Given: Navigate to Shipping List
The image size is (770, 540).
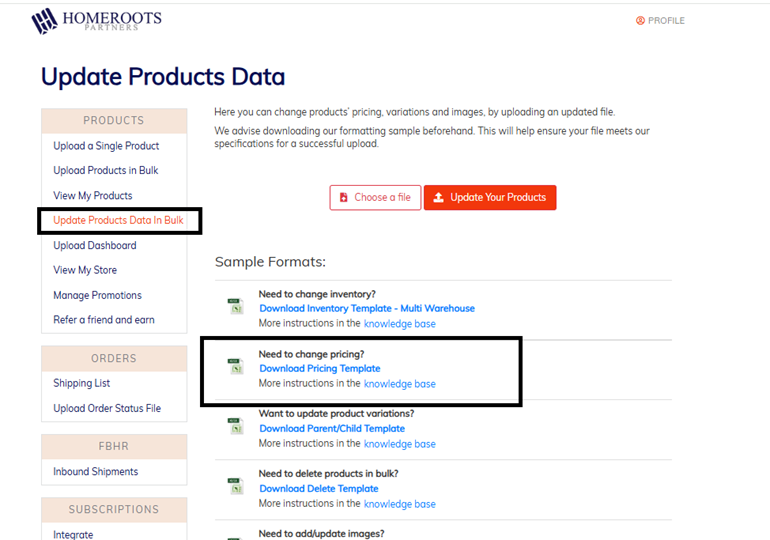Looking at the screenshot, I should [81, 384].
